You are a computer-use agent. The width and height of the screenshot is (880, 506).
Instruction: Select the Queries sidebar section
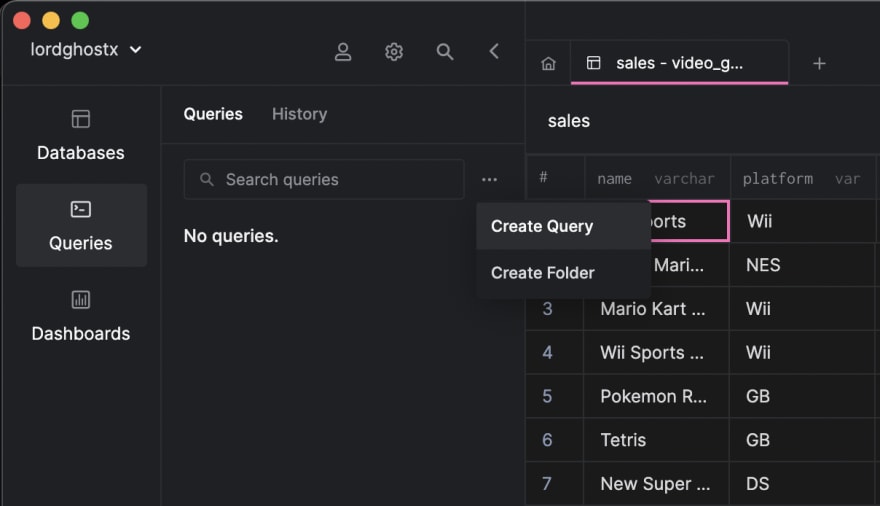point(81,226)
